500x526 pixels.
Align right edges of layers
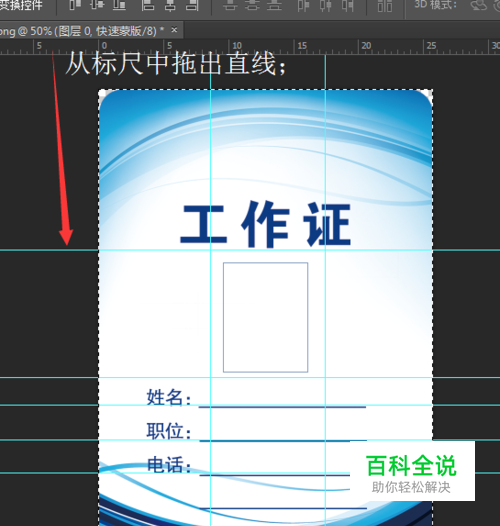pyautogui.click(x=192, y=4)
